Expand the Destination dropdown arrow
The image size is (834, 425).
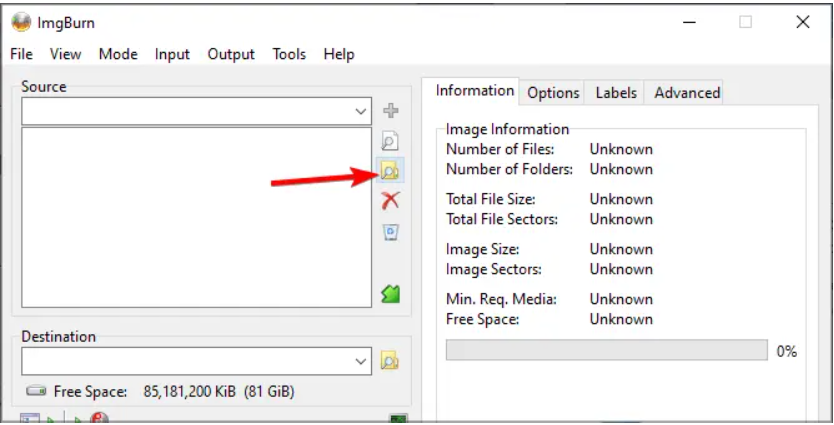click(x=361, y=360)
